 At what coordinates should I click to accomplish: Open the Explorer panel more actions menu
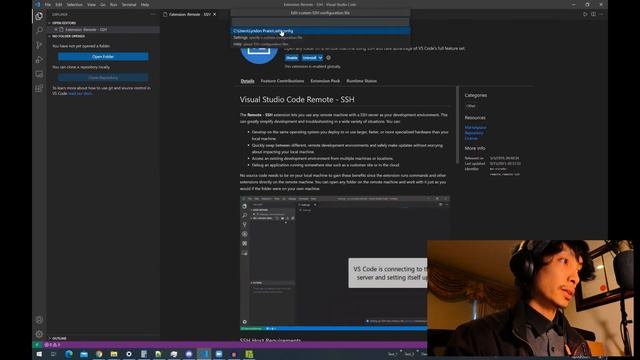coord(153,14)
